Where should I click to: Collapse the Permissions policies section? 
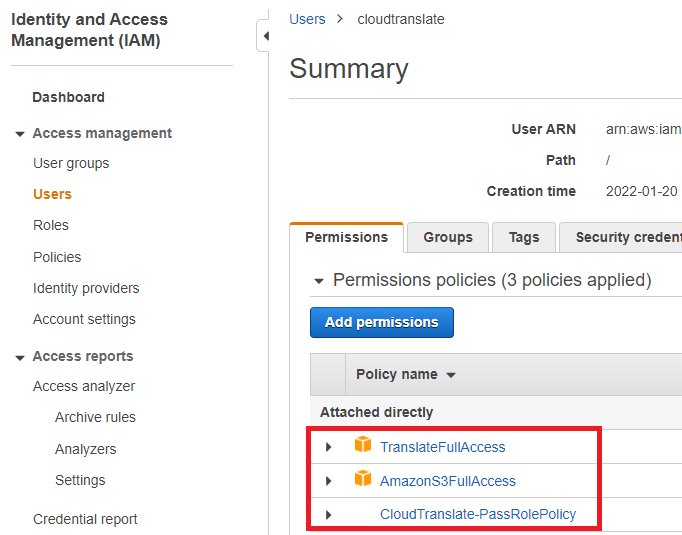pyautogui.click(x=319, y=281)
